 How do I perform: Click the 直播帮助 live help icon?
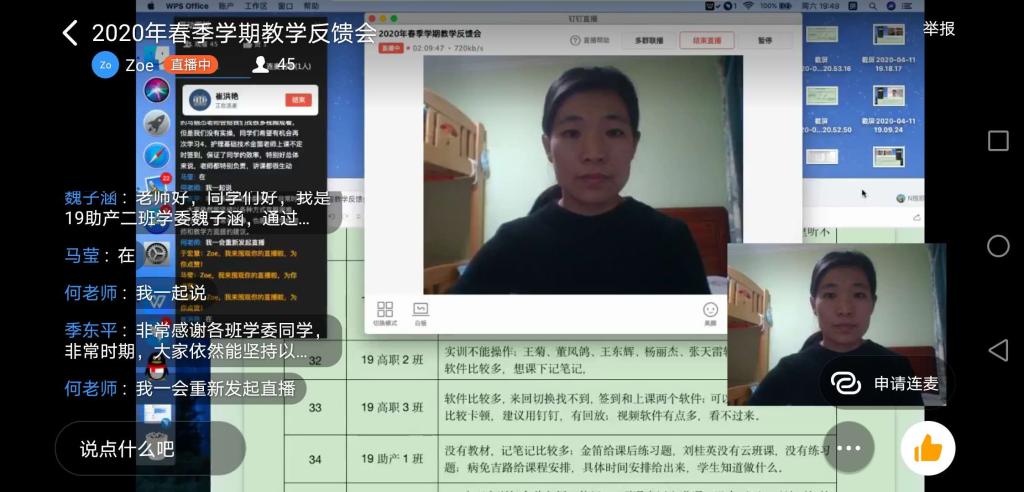pyautogui.click(x=589, y=41)
